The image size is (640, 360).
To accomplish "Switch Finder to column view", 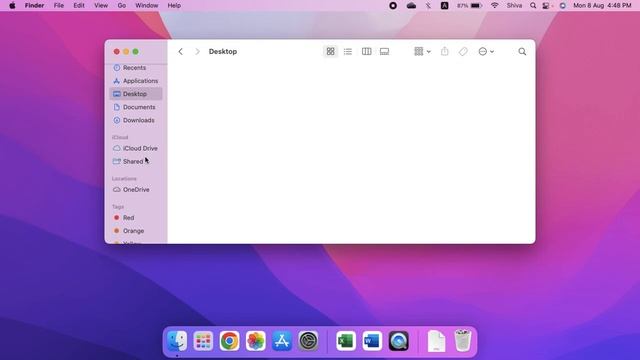I will pos(367,51).
